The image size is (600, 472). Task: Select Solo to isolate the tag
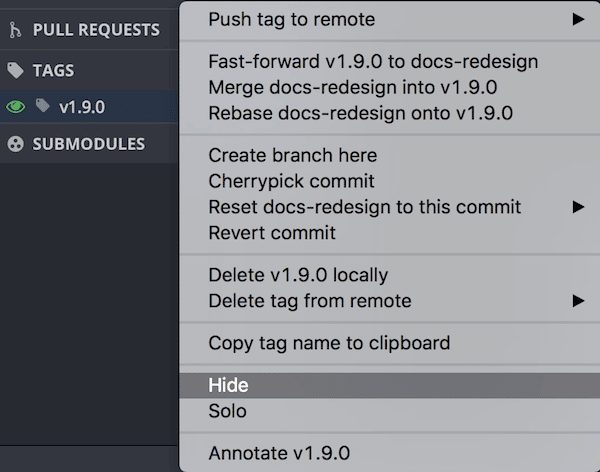pos(227,411)
